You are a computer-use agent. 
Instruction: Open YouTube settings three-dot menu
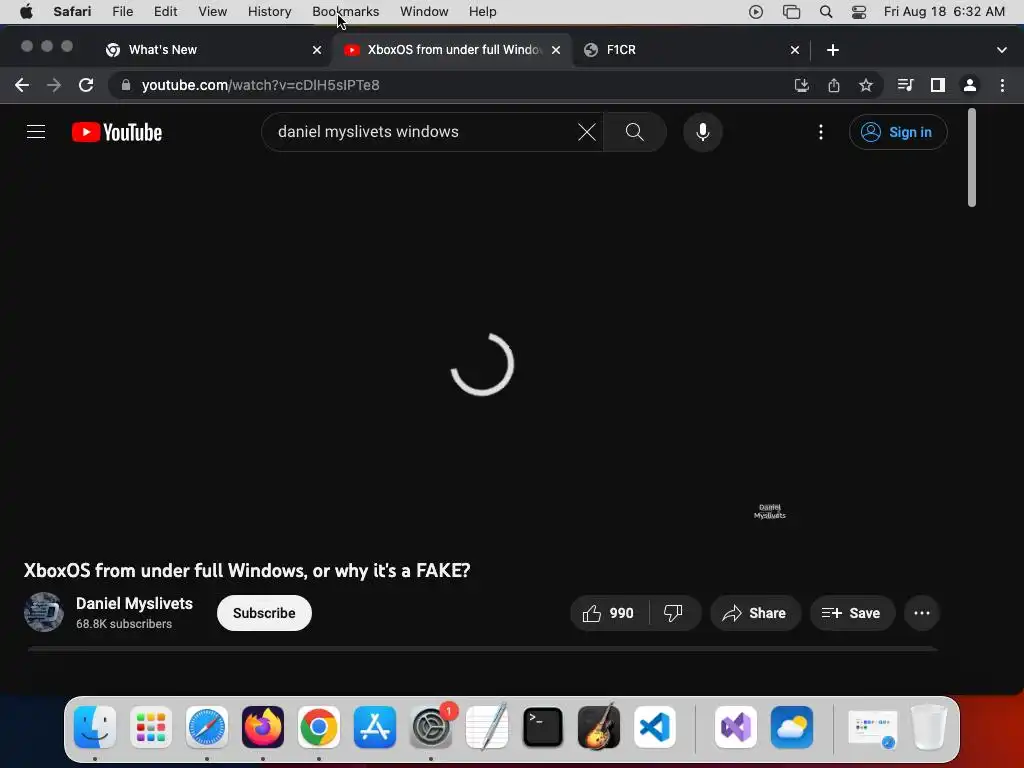coord(821,132)
